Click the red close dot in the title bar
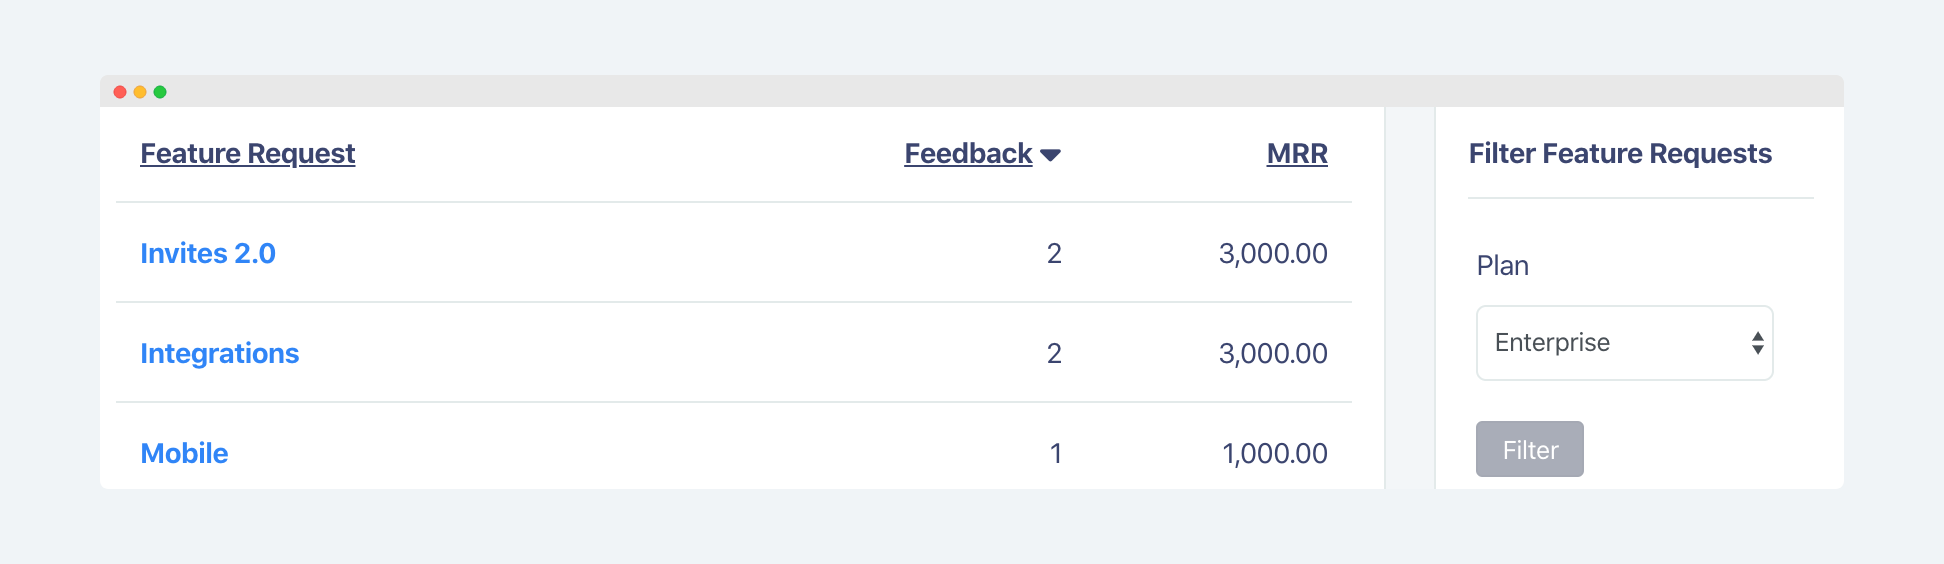Viewport: 1944px width, 564px height. point(120,92)
